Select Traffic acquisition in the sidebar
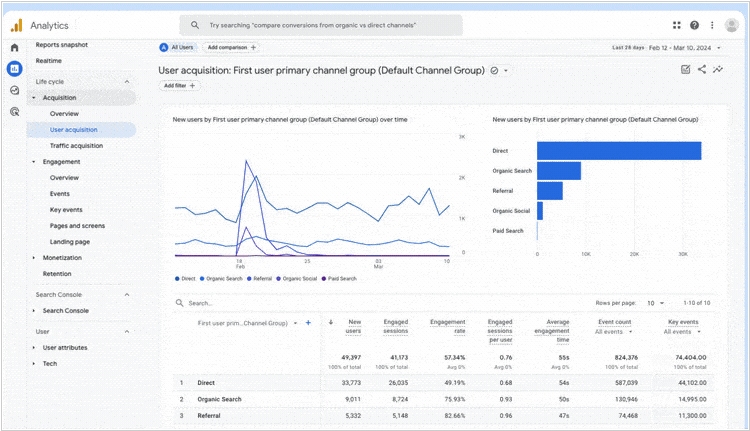The height and width of the screenshot is (431, 750). tap(76, 145)
